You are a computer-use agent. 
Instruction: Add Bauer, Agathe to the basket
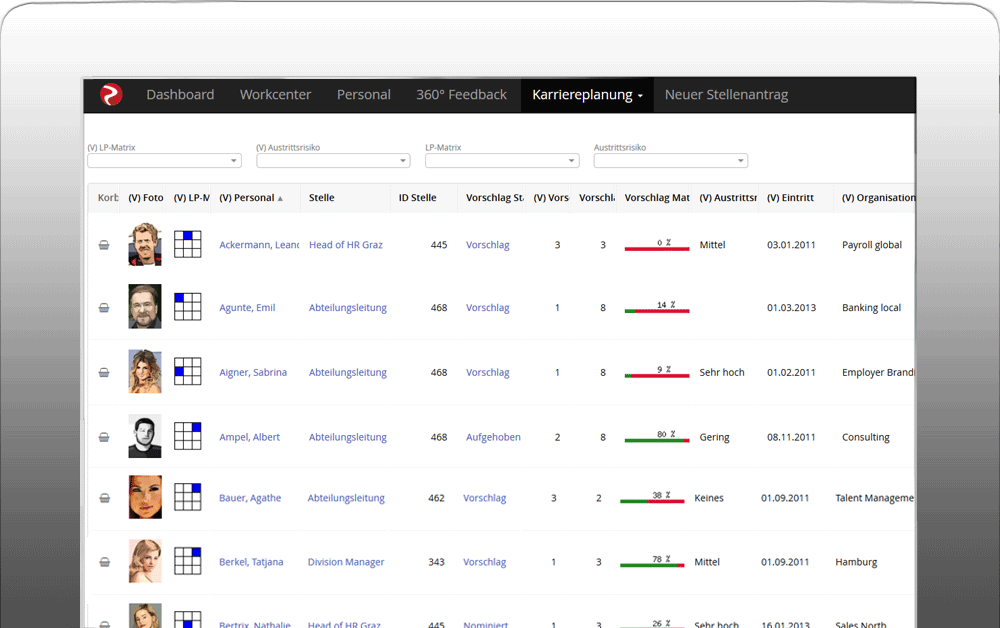[x=105, y=498]
